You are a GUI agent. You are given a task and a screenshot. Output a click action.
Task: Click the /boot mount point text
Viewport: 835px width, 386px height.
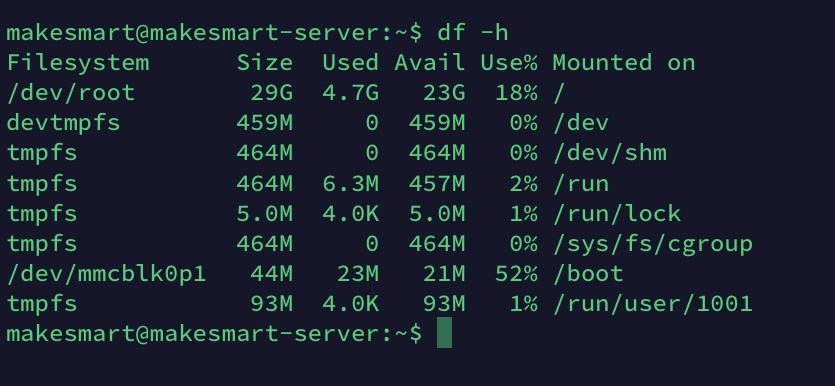[588, 274]
